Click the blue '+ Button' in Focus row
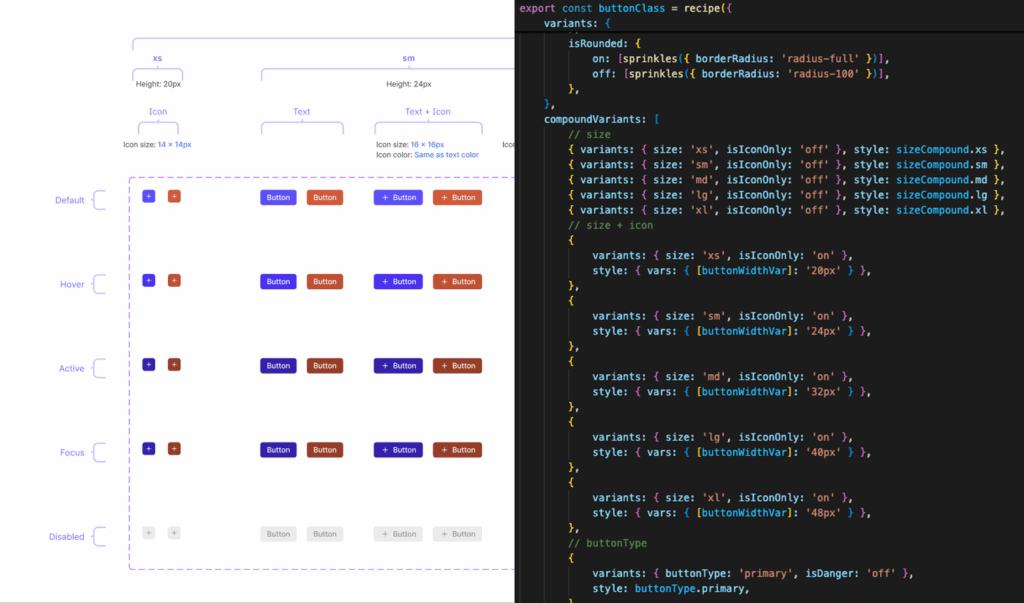This screenshot has width=1024, height=603. [398, 450]
